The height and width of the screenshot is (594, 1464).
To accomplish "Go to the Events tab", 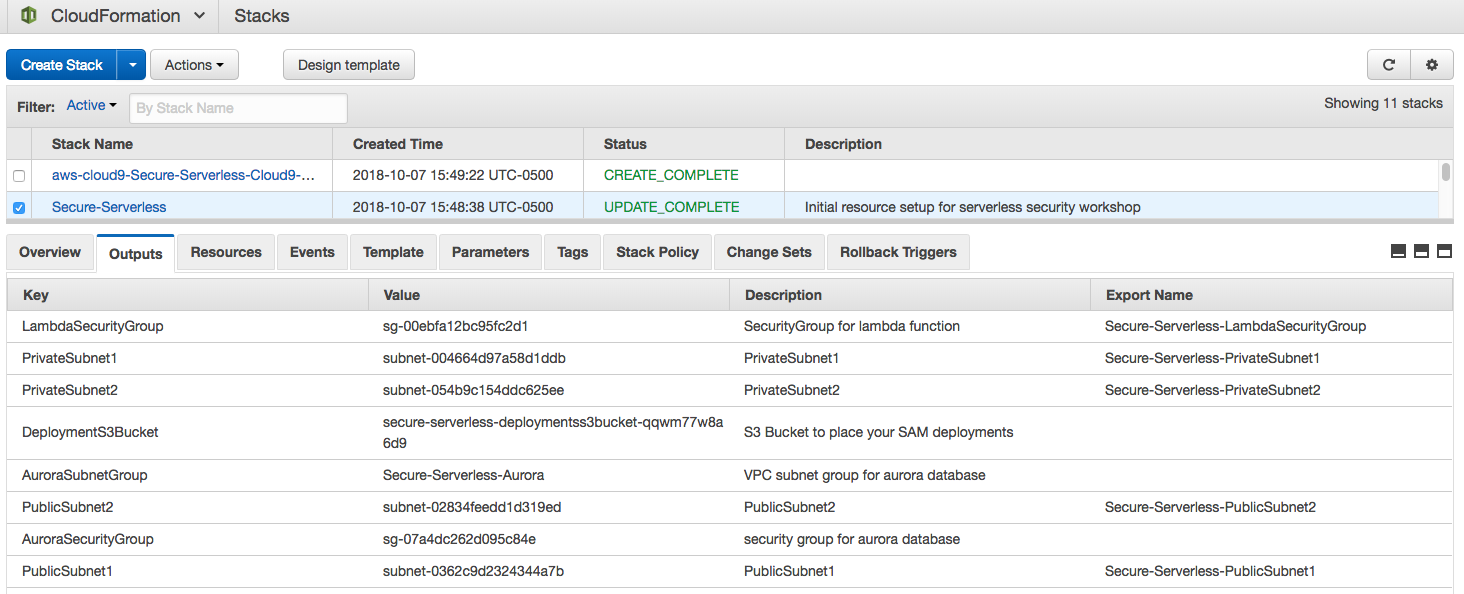I will (312, 252).
